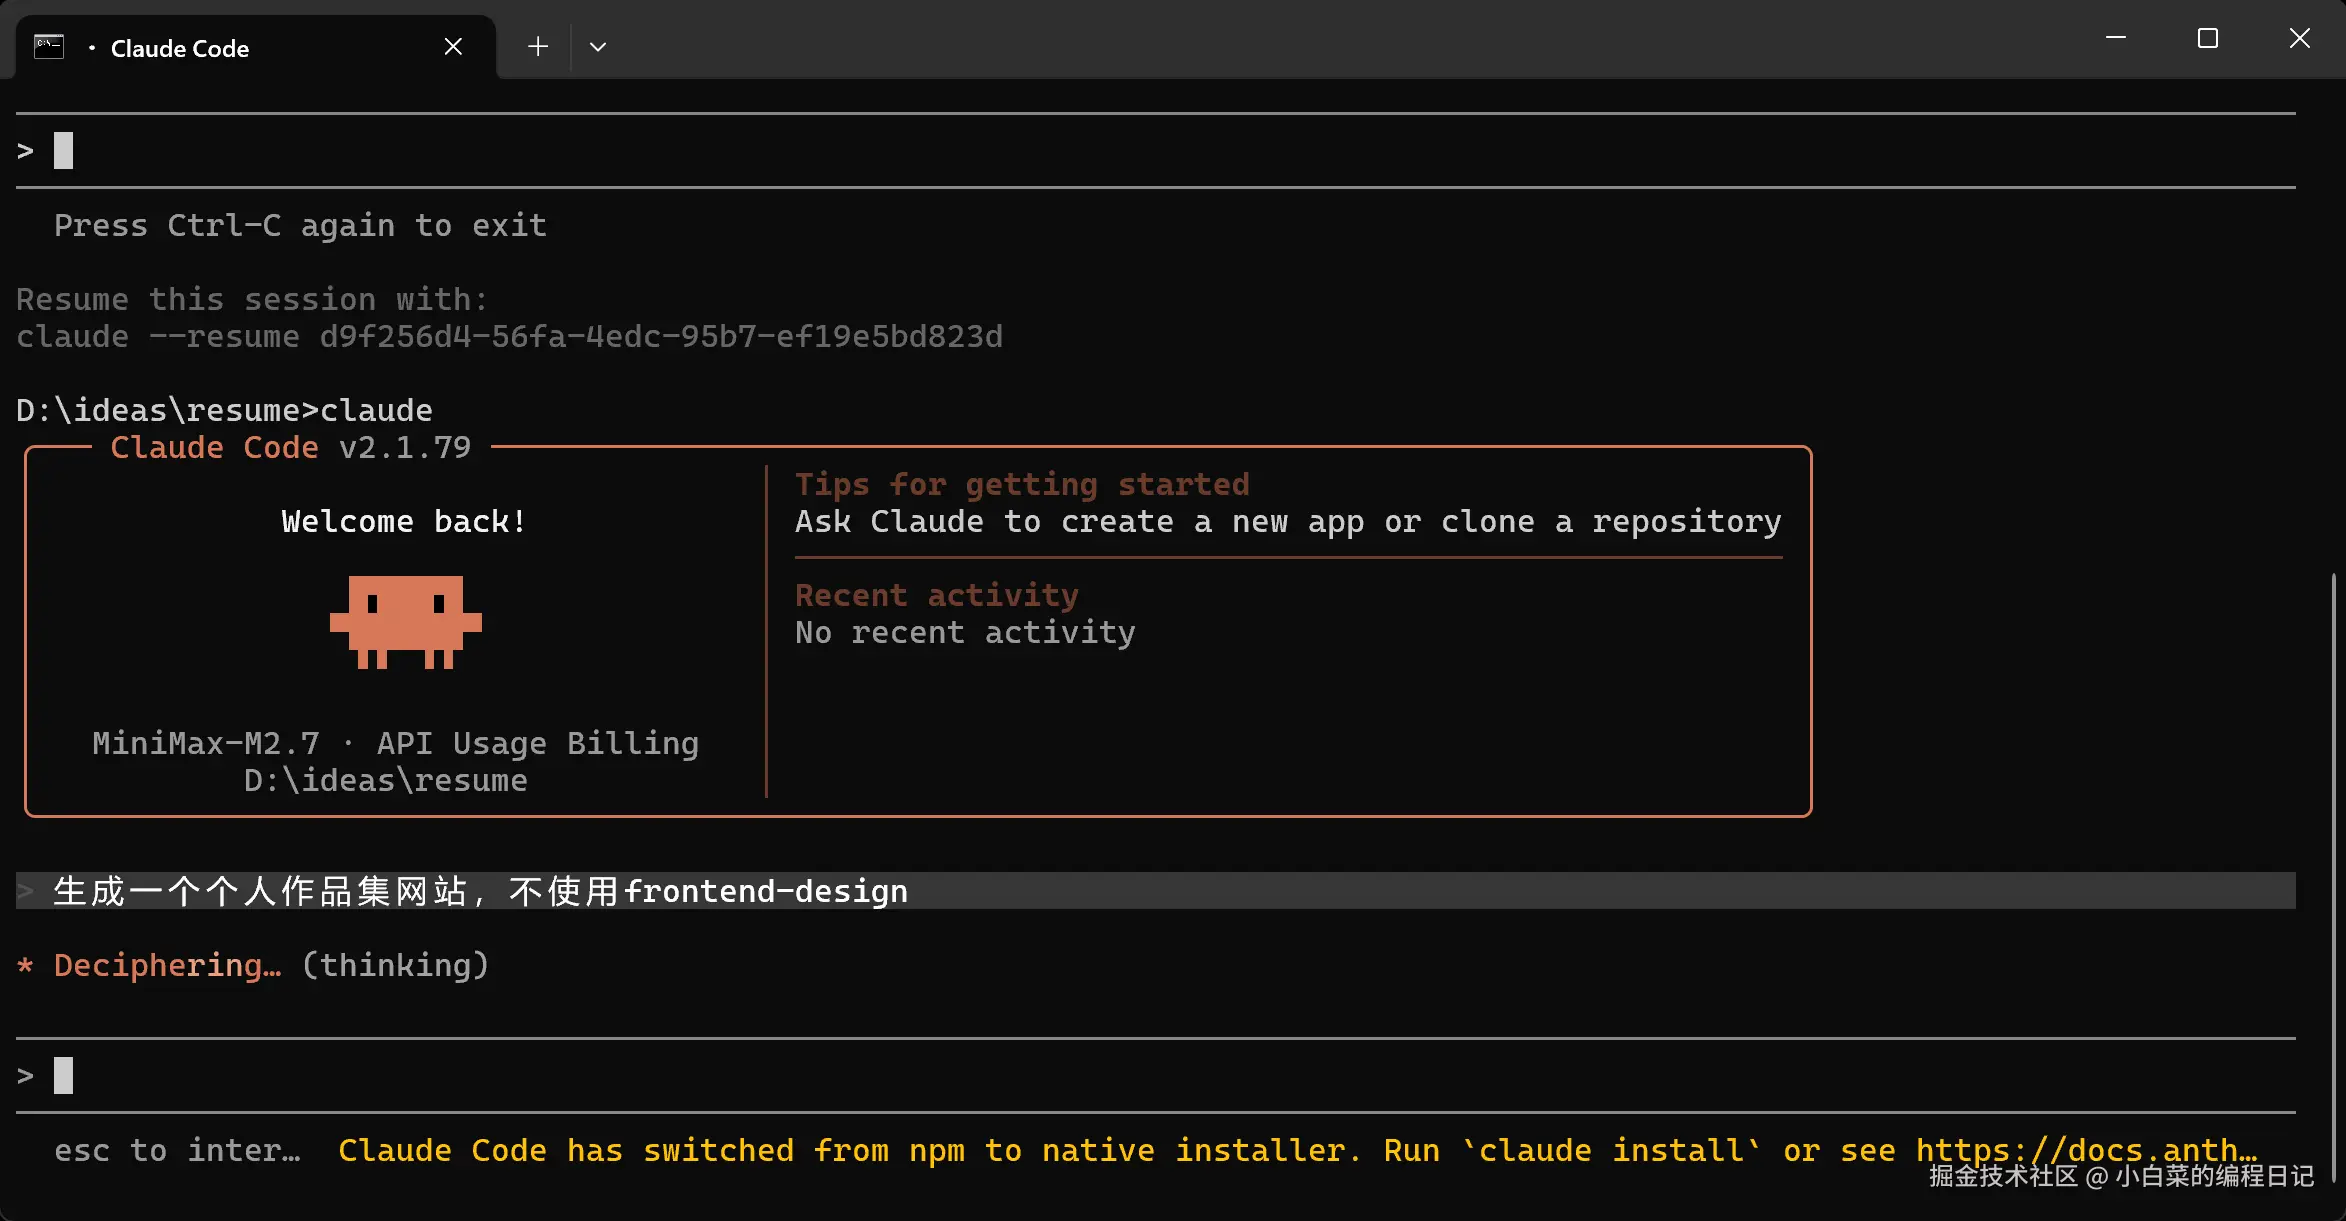2346x1221 pixels.
Task: Click the MiniMax-M2.7 model label
Action: point(206,744)
